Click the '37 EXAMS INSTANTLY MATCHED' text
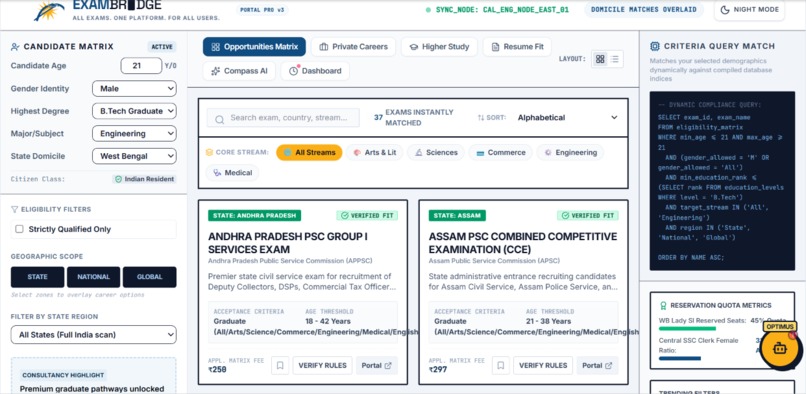Viewport: 806px width, 394px height. point(413,118)
